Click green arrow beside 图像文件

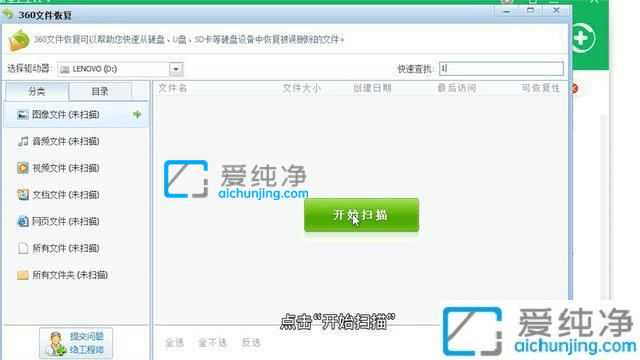coord(137,114)
